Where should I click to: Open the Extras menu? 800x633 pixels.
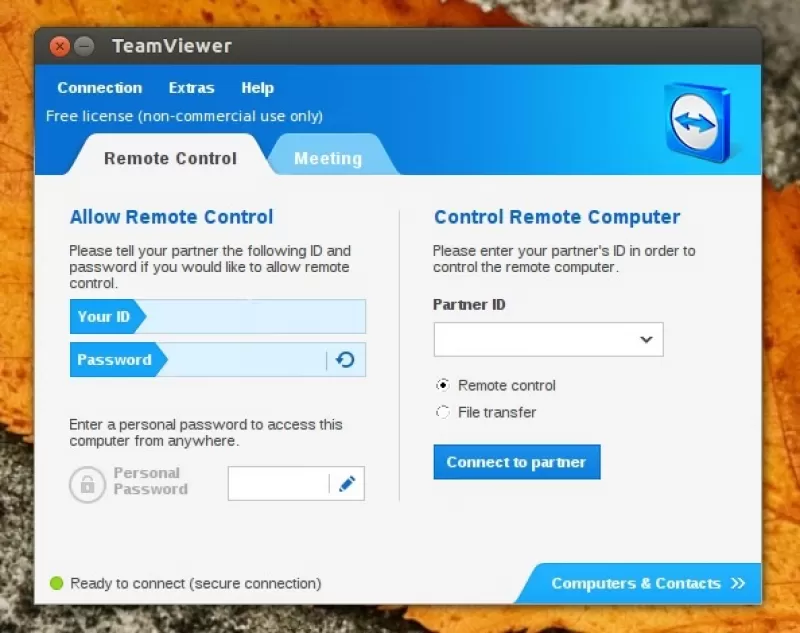pyautogui.click(x=191, y=88)
